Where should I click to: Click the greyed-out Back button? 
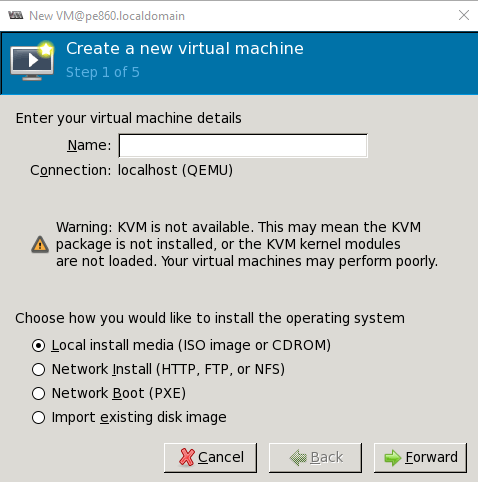(x=315, y=458)
